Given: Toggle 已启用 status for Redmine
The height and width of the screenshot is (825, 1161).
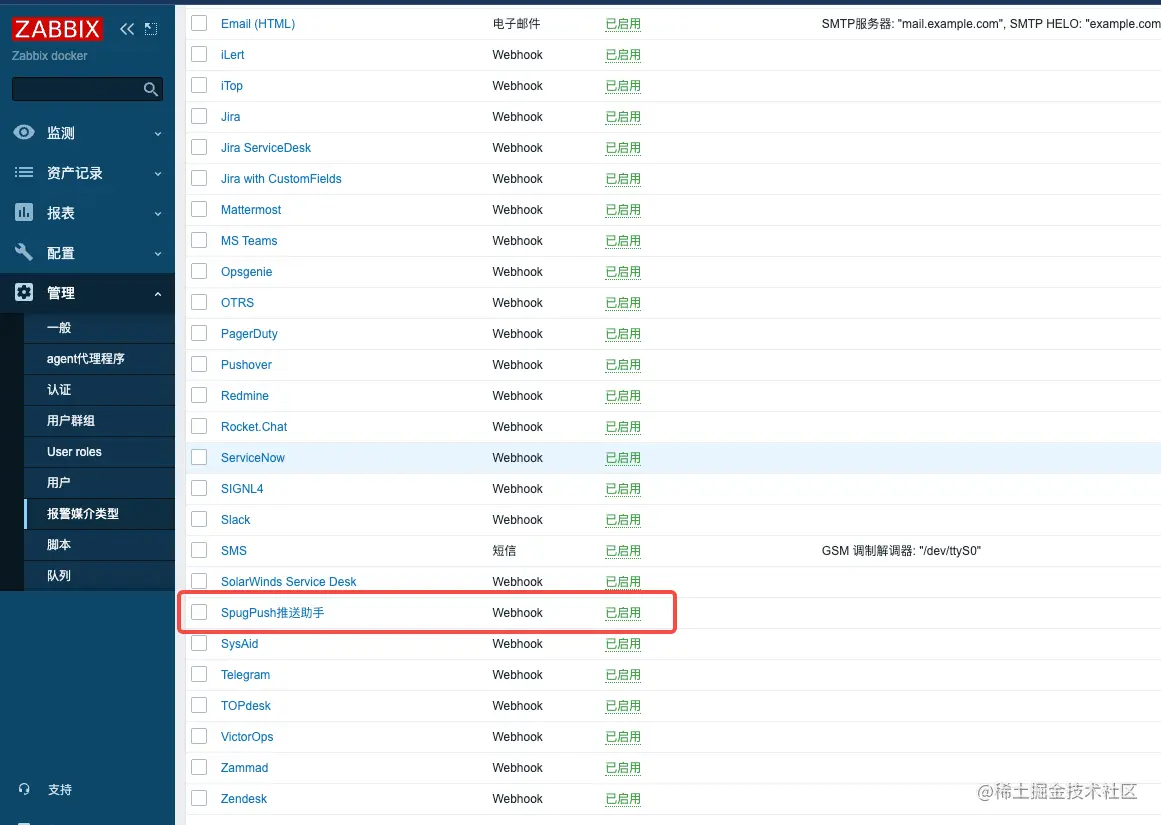Looking at the screenshot, I should pos(623,395).
